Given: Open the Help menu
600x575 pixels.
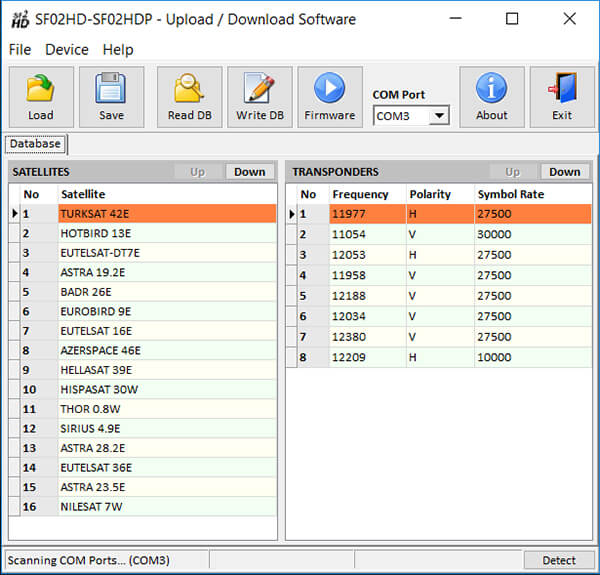Looking at the screenshot, I should click(118, 50).
